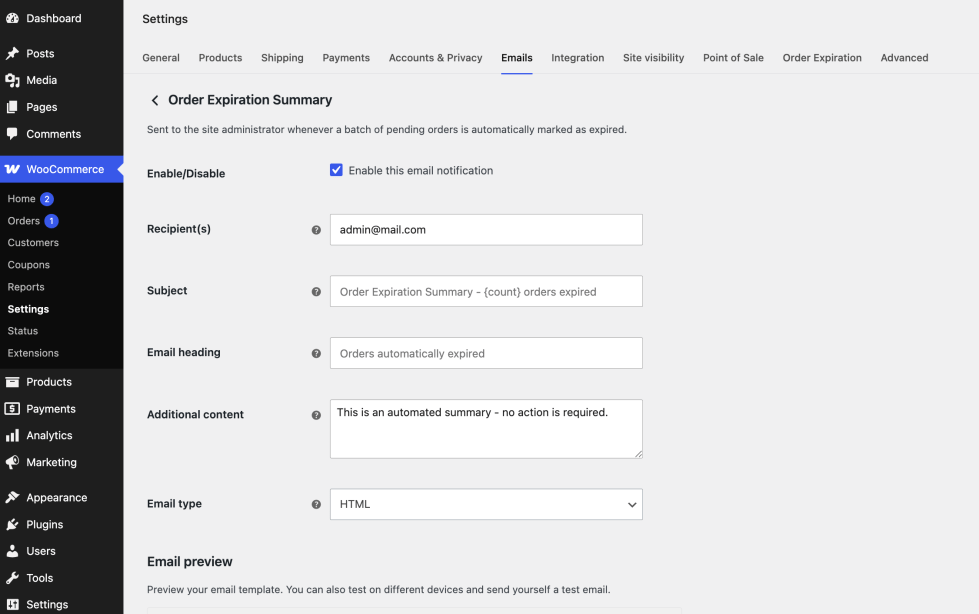Image resolution: width=979 pixels, height=614 pixels.
Task: Open the General settings tab
Action: [x=160, y=57]
